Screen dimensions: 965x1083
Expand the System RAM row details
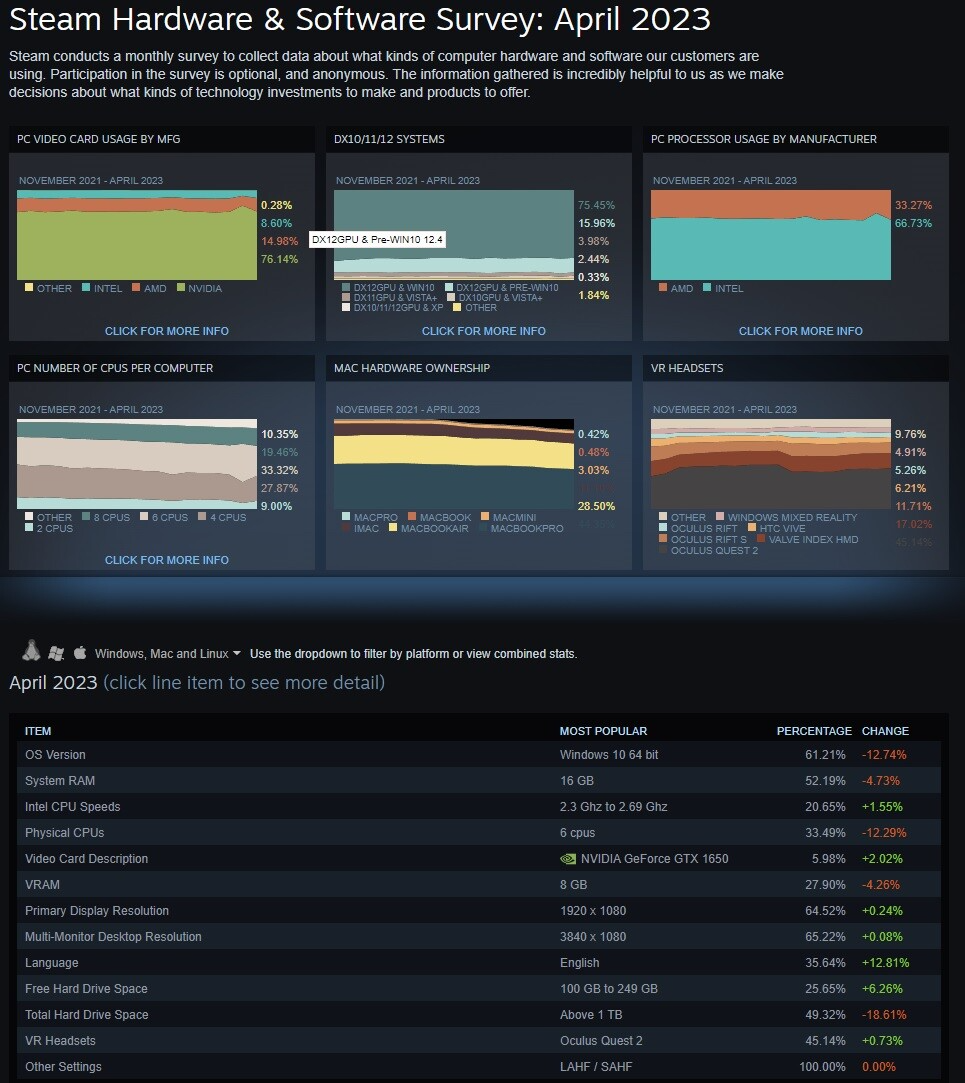(x=479, y=780)
